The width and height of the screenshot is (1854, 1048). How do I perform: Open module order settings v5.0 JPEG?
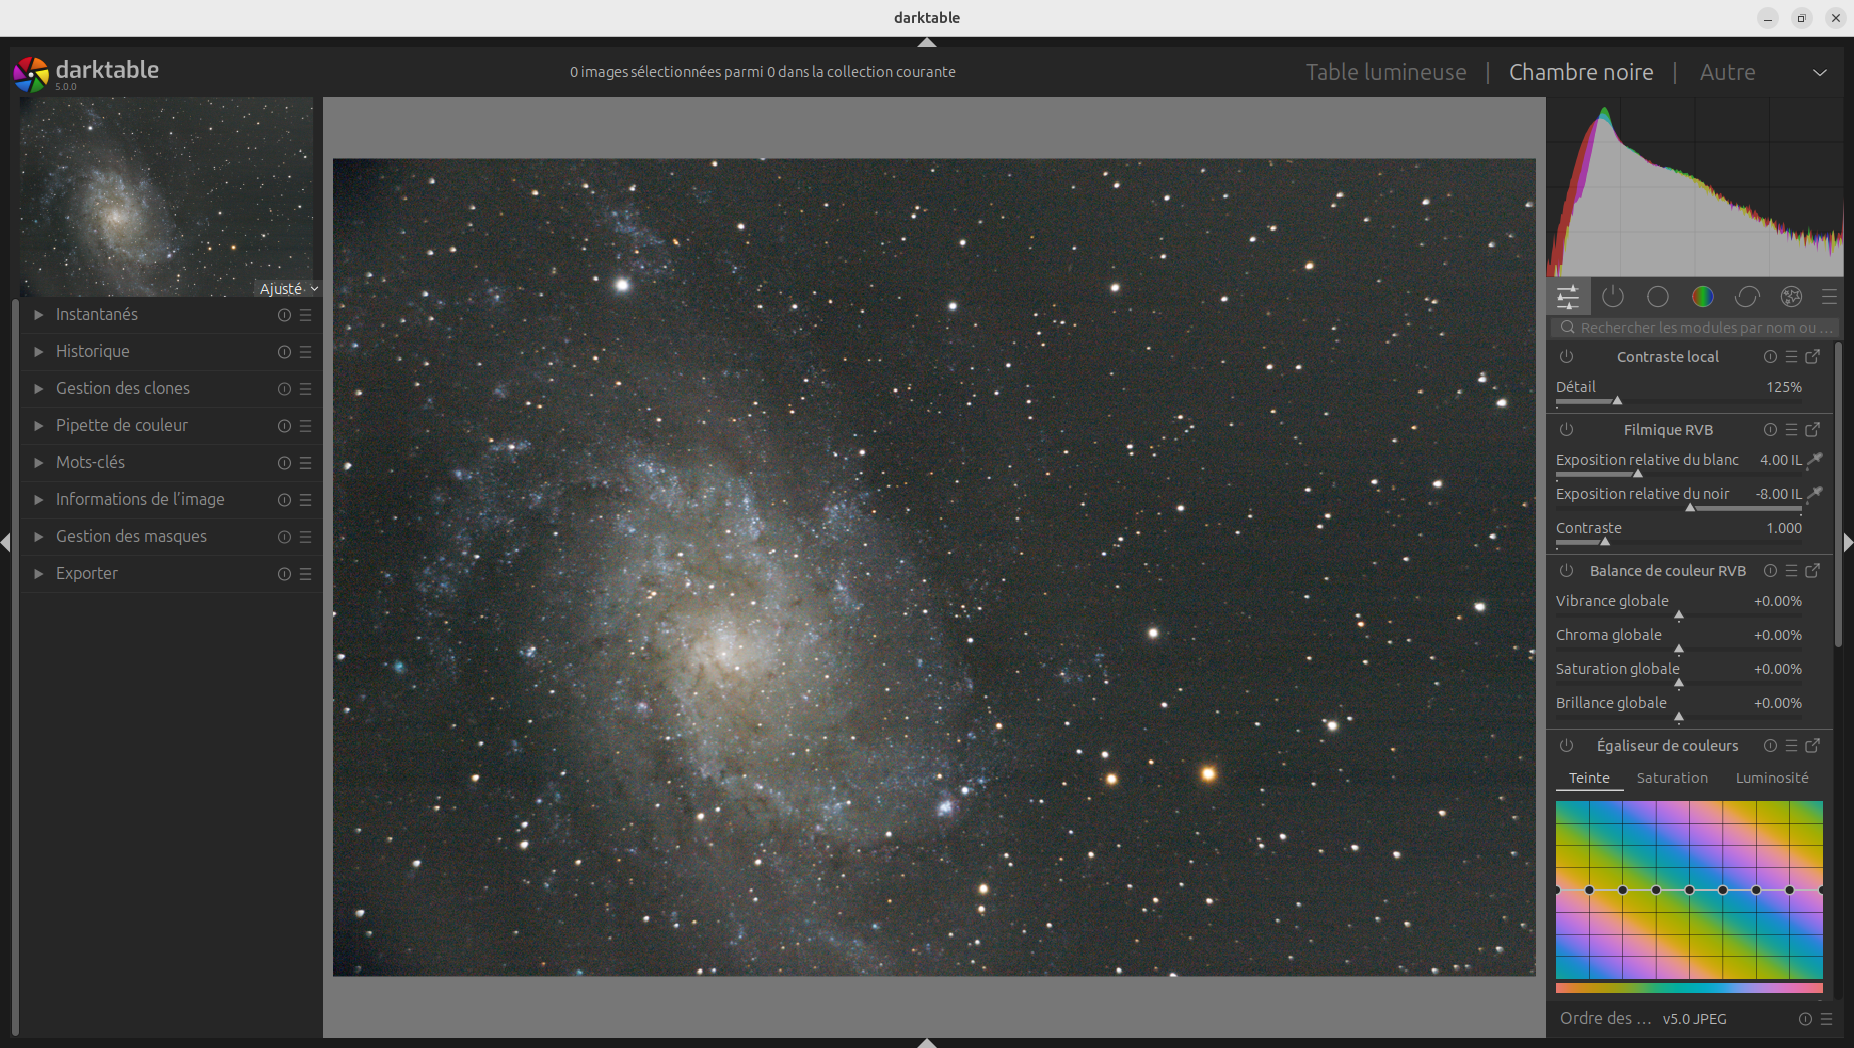pos(1694,1019)
